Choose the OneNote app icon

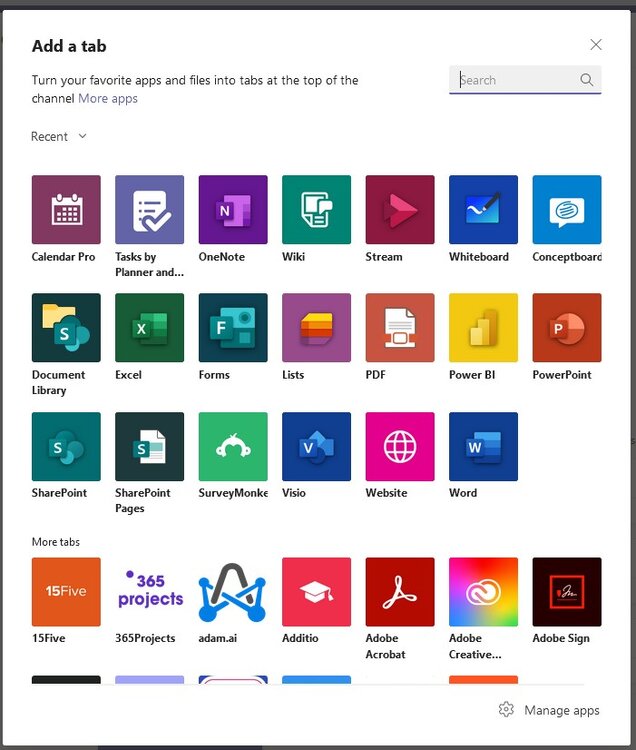[233, 210]
